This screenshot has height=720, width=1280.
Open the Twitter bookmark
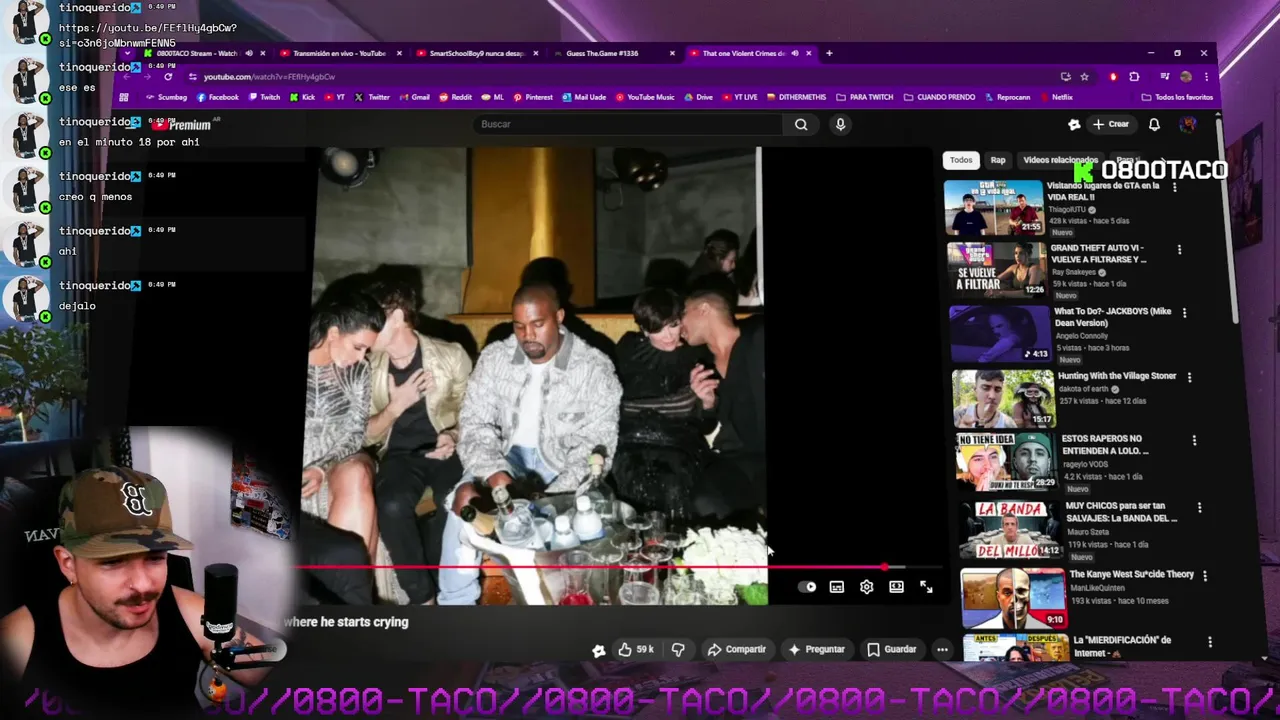[372, 97]
